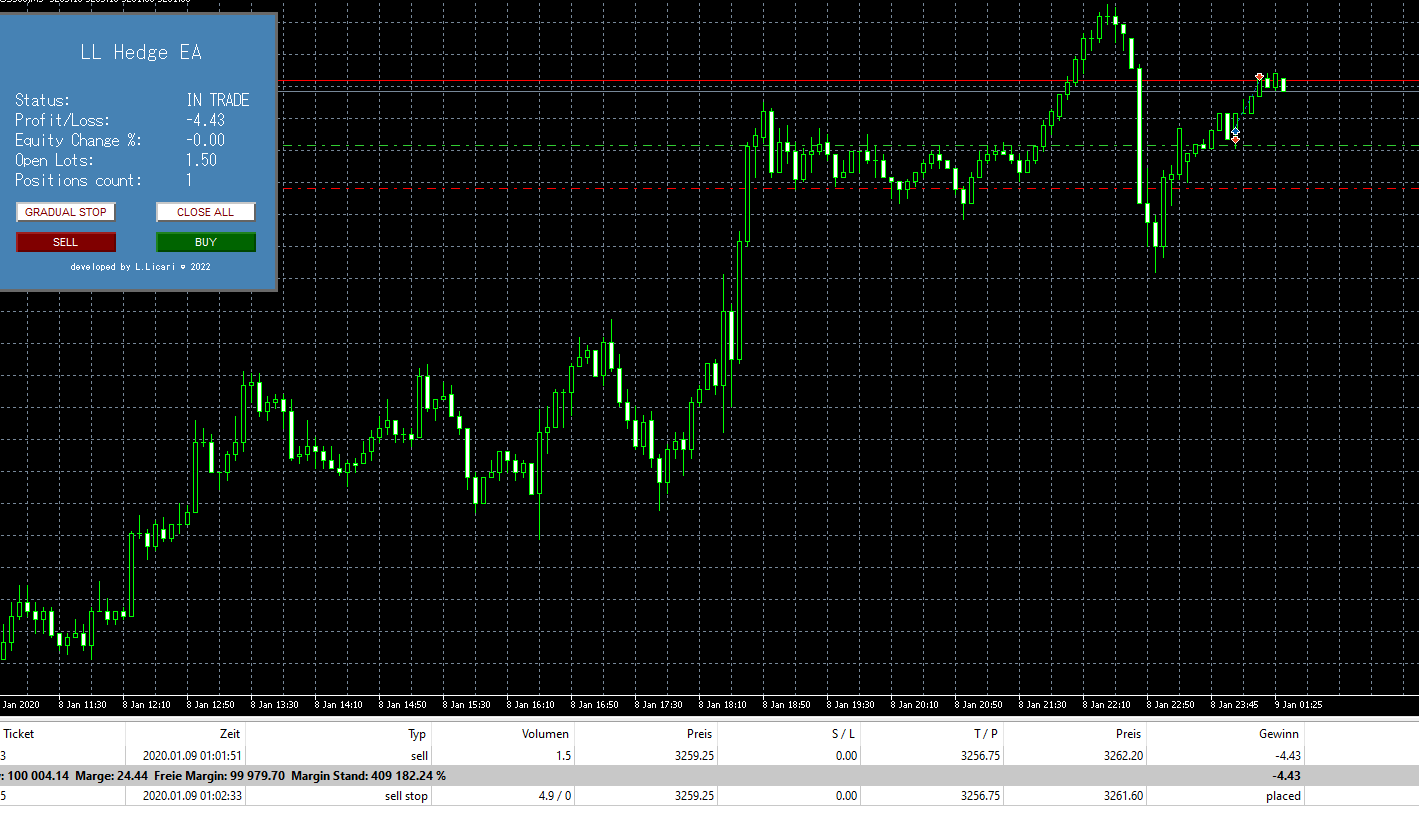
Task: Select the blue trade marker on the chart
Action: pos(1235,131)
